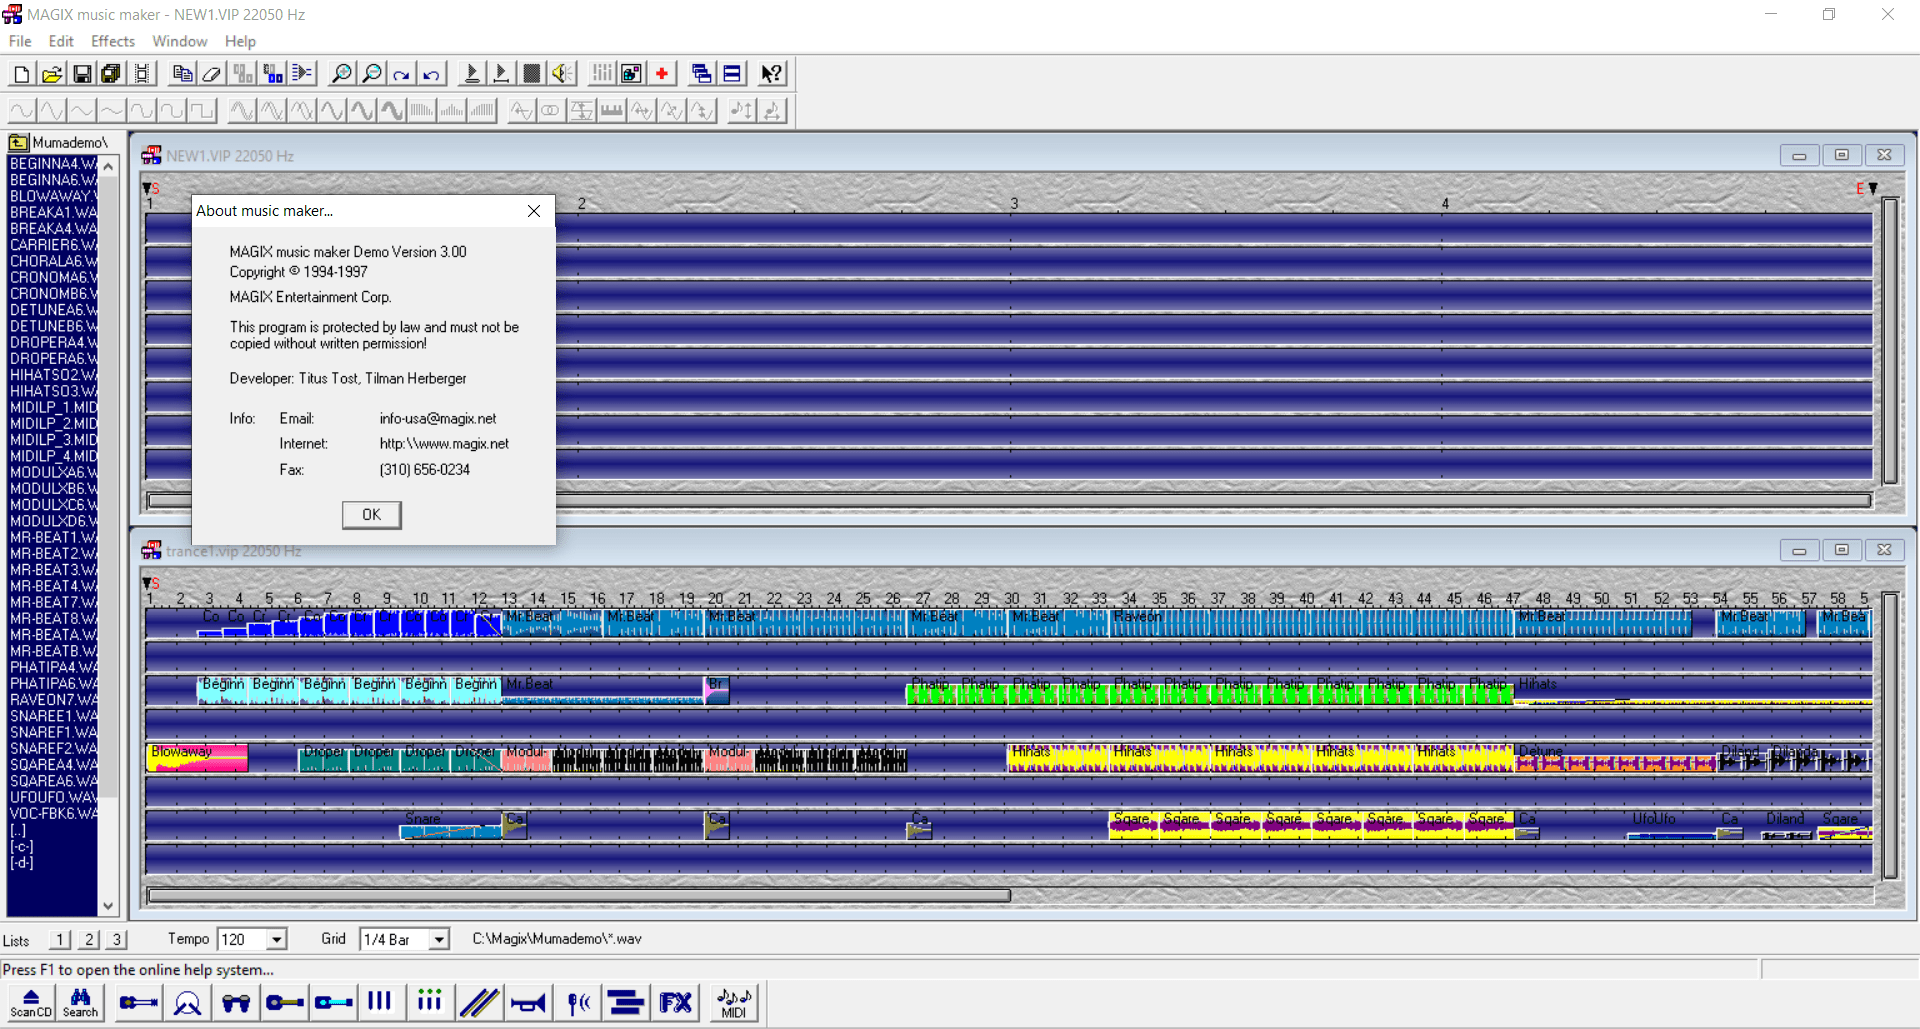This screenshot has height=1029, width=1920.
Task: Open the Grid resolution dropdown
Action: click(x=437, y=939)
